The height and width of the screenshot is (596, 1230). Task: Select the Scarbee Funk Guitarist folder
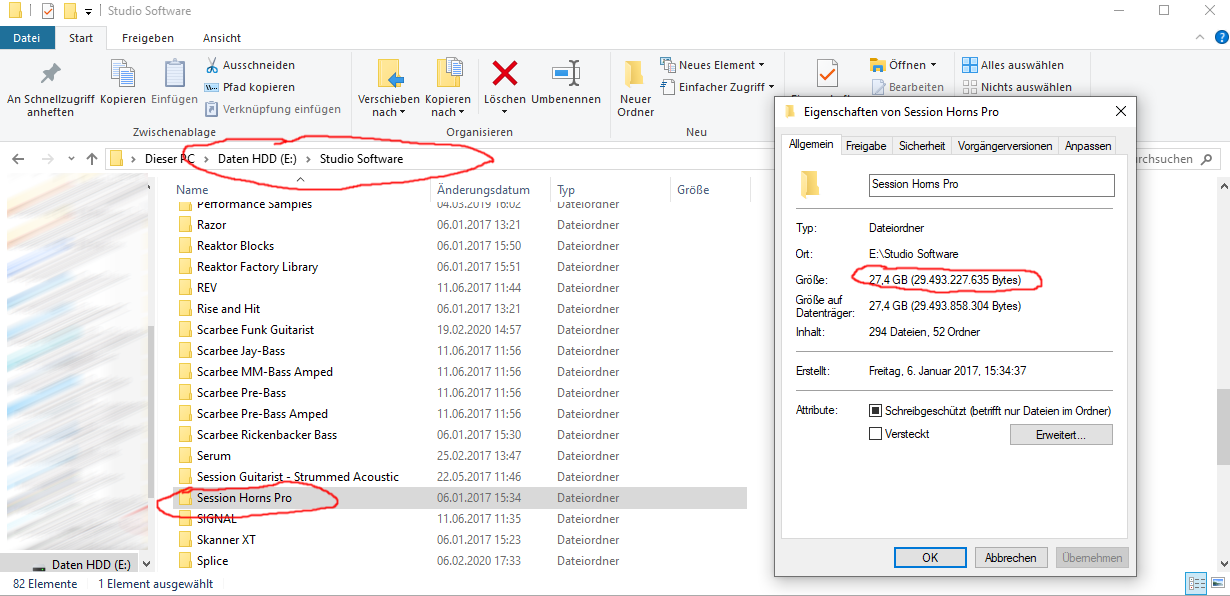(460, 330)
